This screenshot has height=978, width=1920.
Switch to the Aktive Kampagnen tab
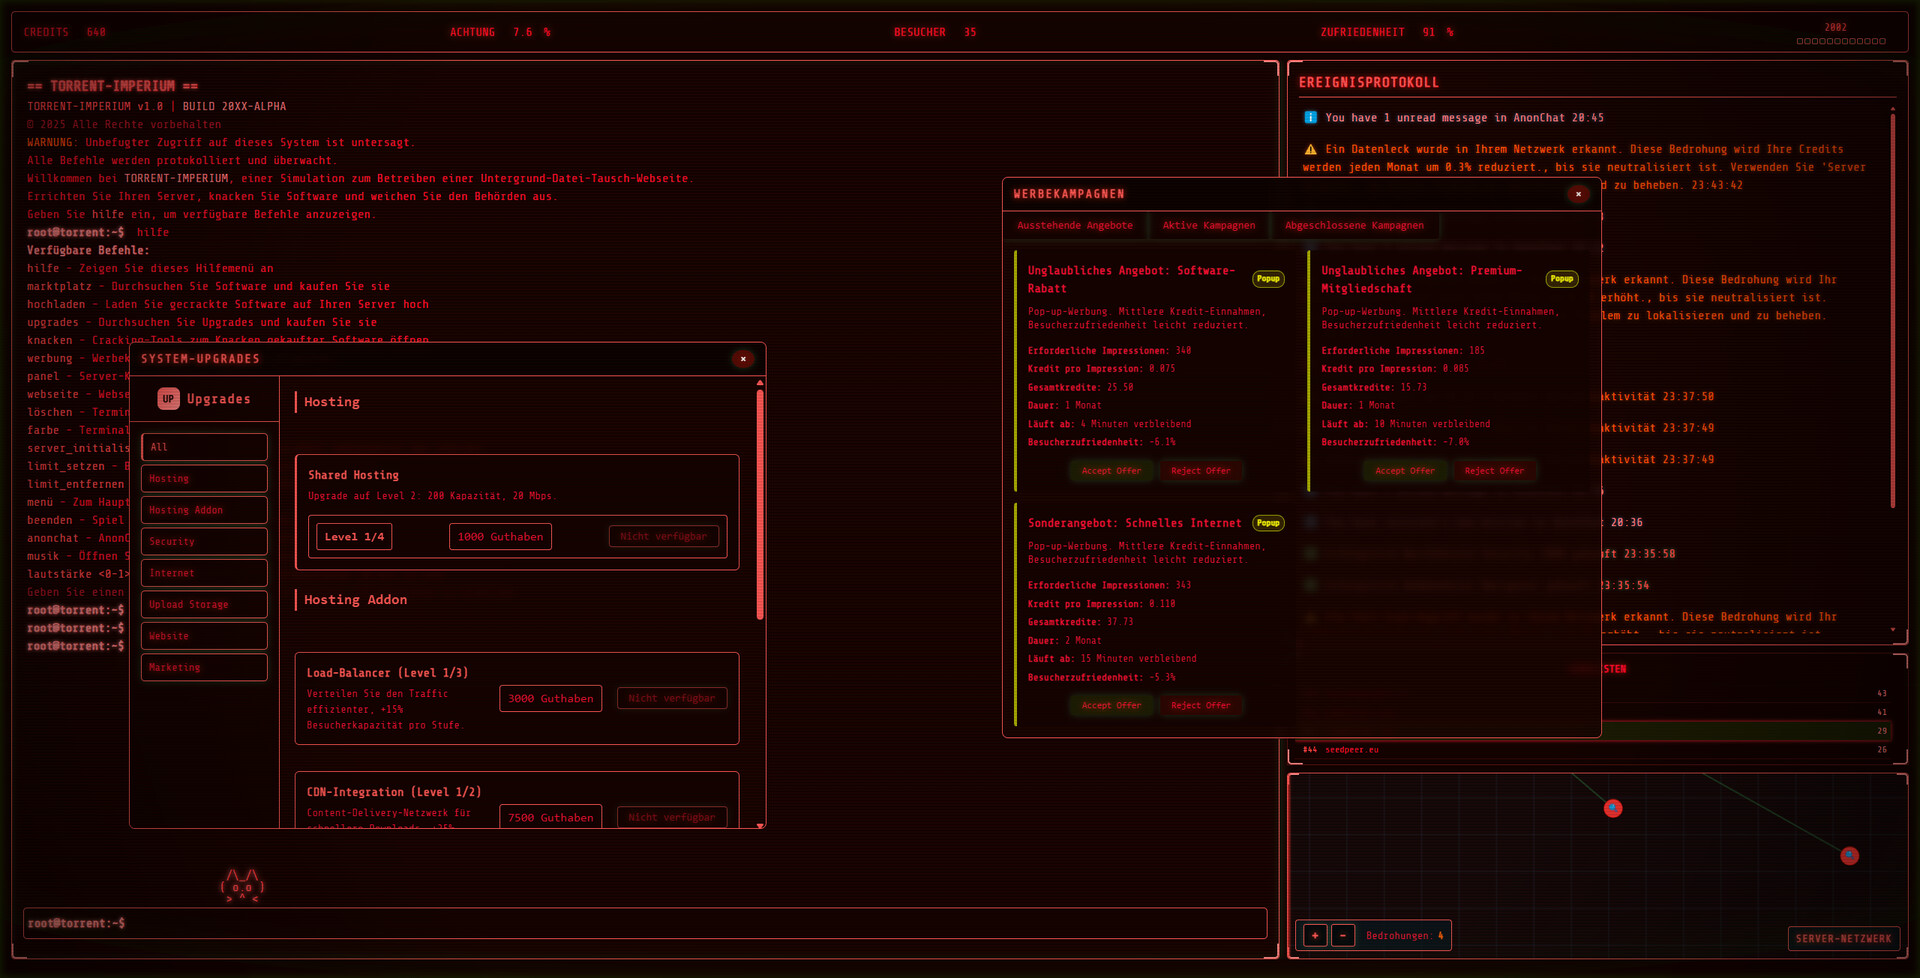pos(1208,226)
